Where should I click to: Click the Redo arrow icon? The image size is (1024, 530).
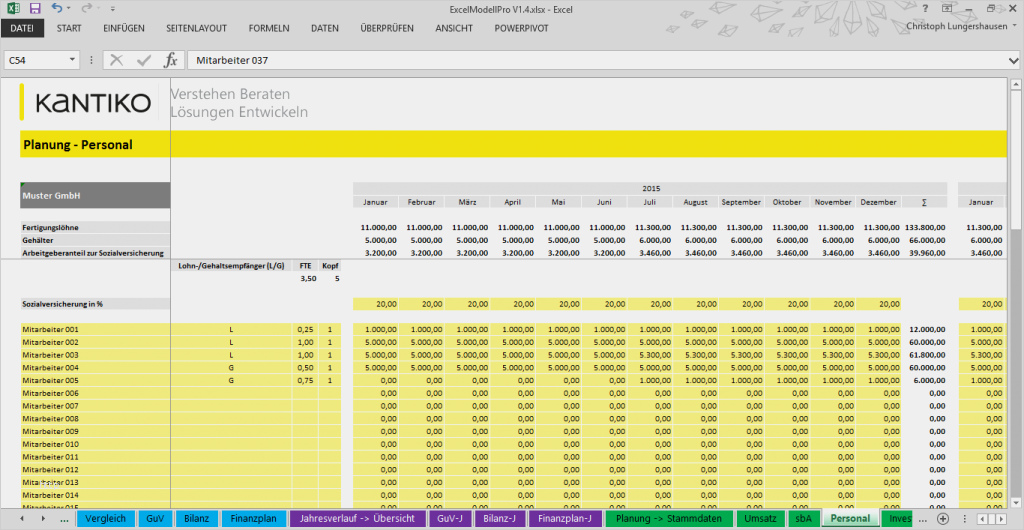pos(86,8)
